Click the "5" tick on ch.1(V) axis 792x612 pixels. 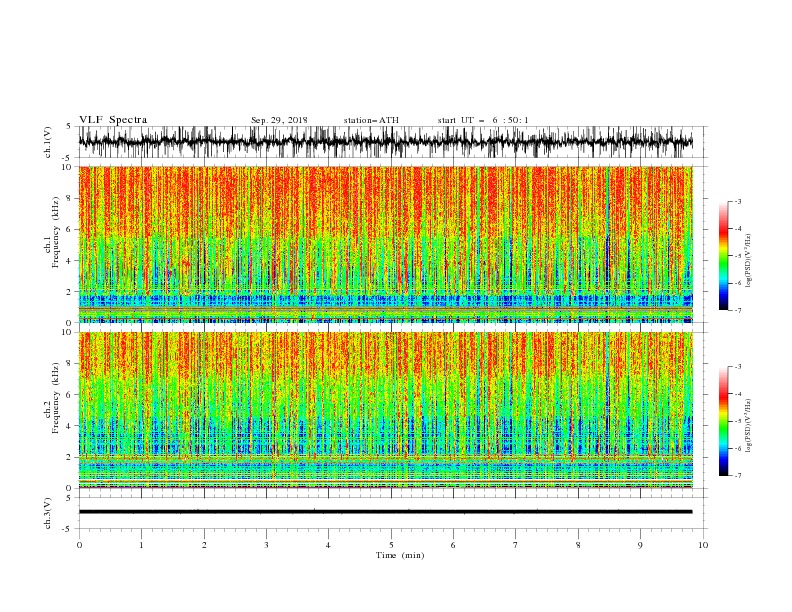point(70,127)
